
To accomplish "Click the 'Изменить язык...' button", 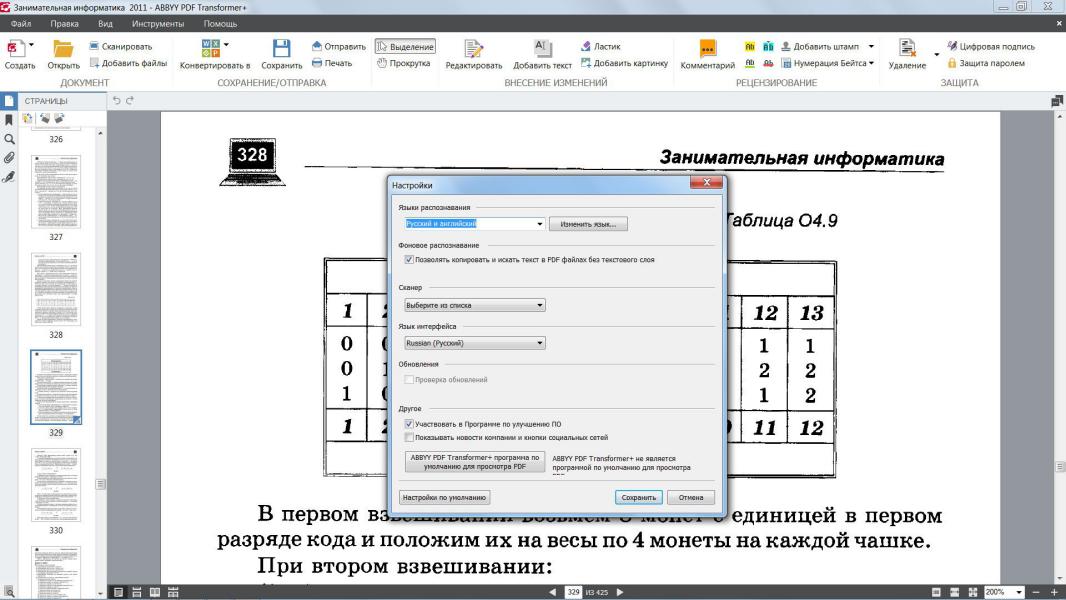I will tap(588, 224).
